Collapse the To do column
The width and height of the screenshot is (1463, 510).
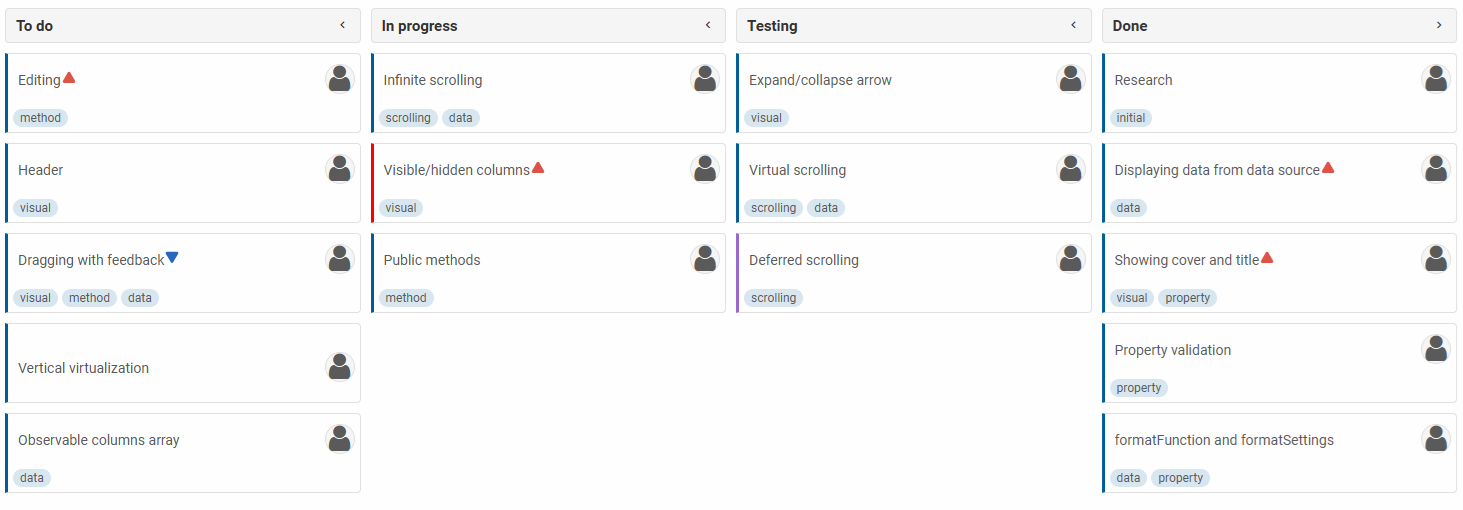tap(343, 25)
